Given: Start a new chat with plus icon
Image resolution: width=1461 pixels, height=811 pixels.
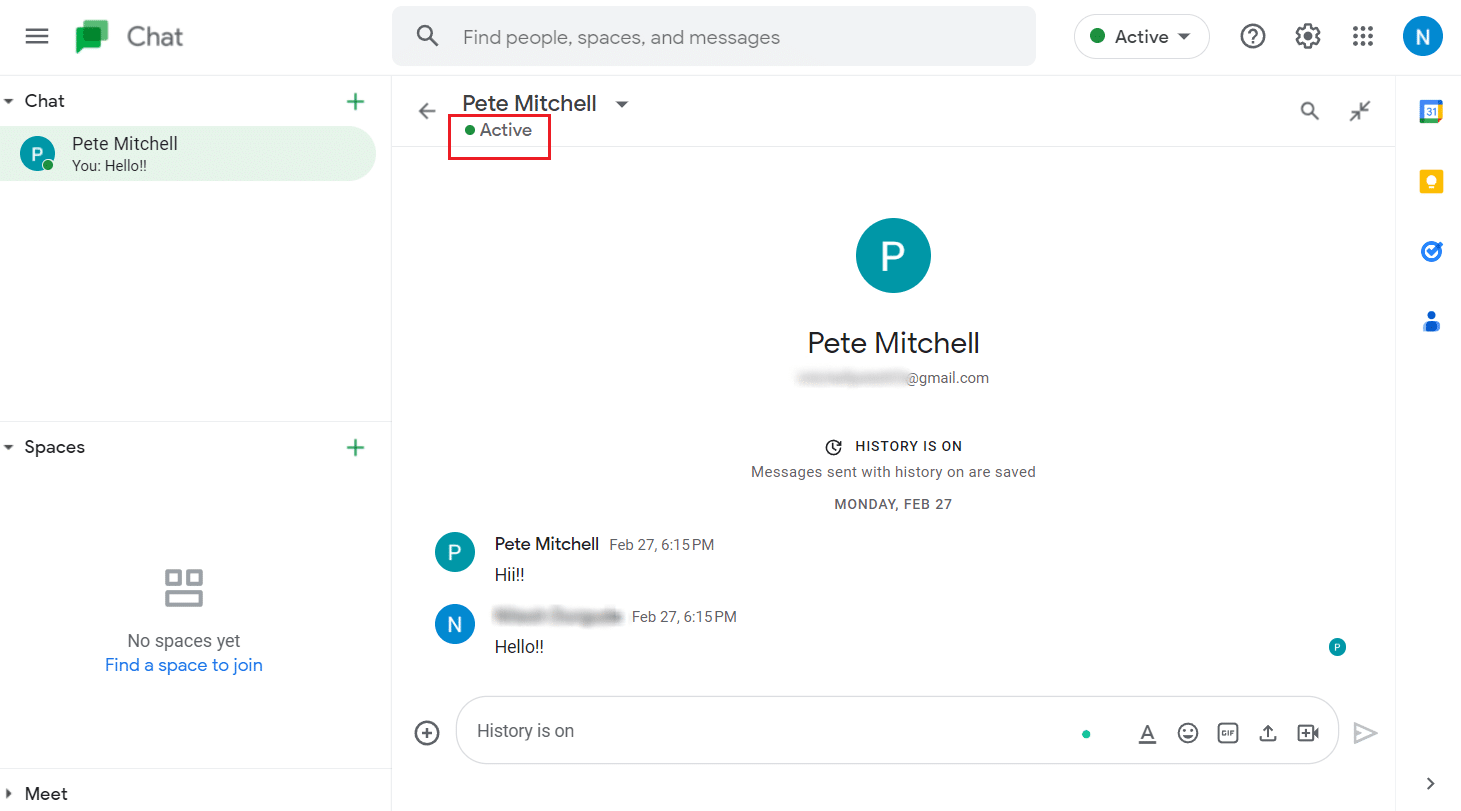Looking at the screenshot, I should click(355, 101).
